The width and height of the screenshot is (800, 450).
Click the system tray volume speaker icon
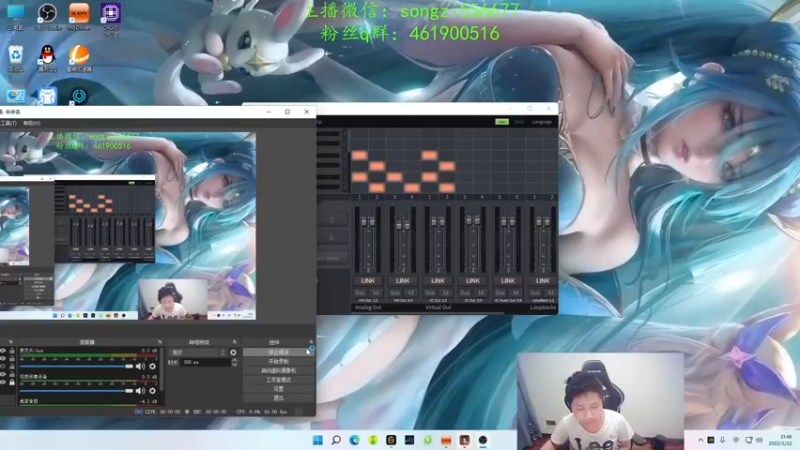(x=759, y=440)
